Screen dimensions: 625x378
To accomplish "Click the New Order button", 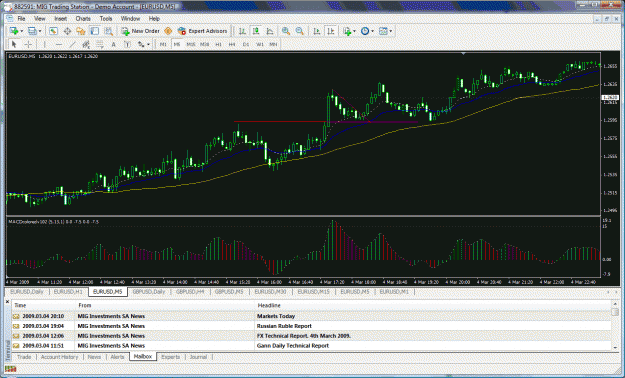I will (x=140, y=31).
